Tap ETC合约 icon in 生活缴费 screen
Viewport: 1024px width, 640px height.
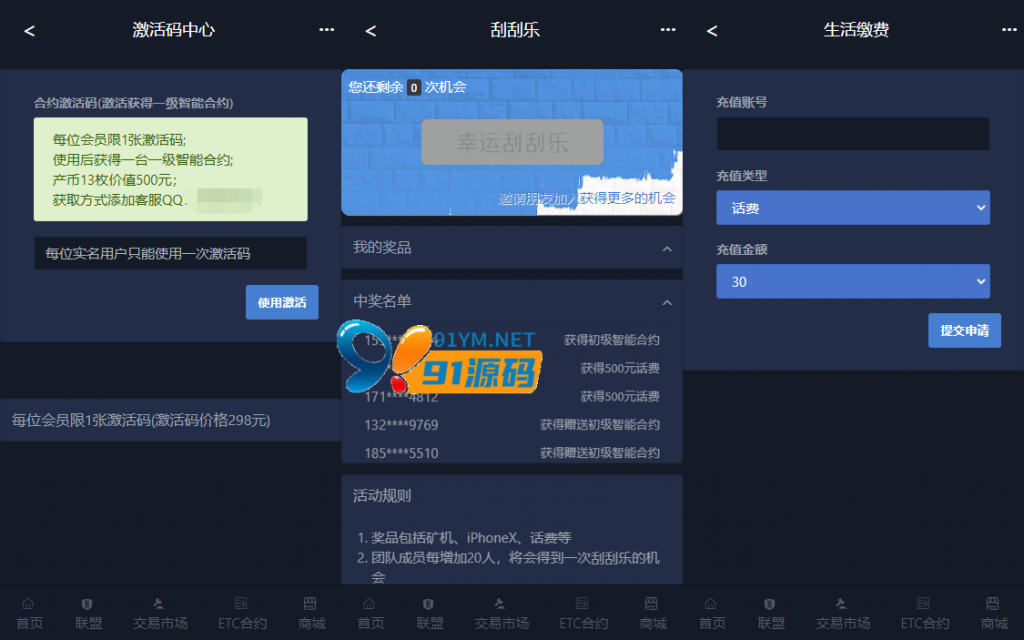pos(923,603)
